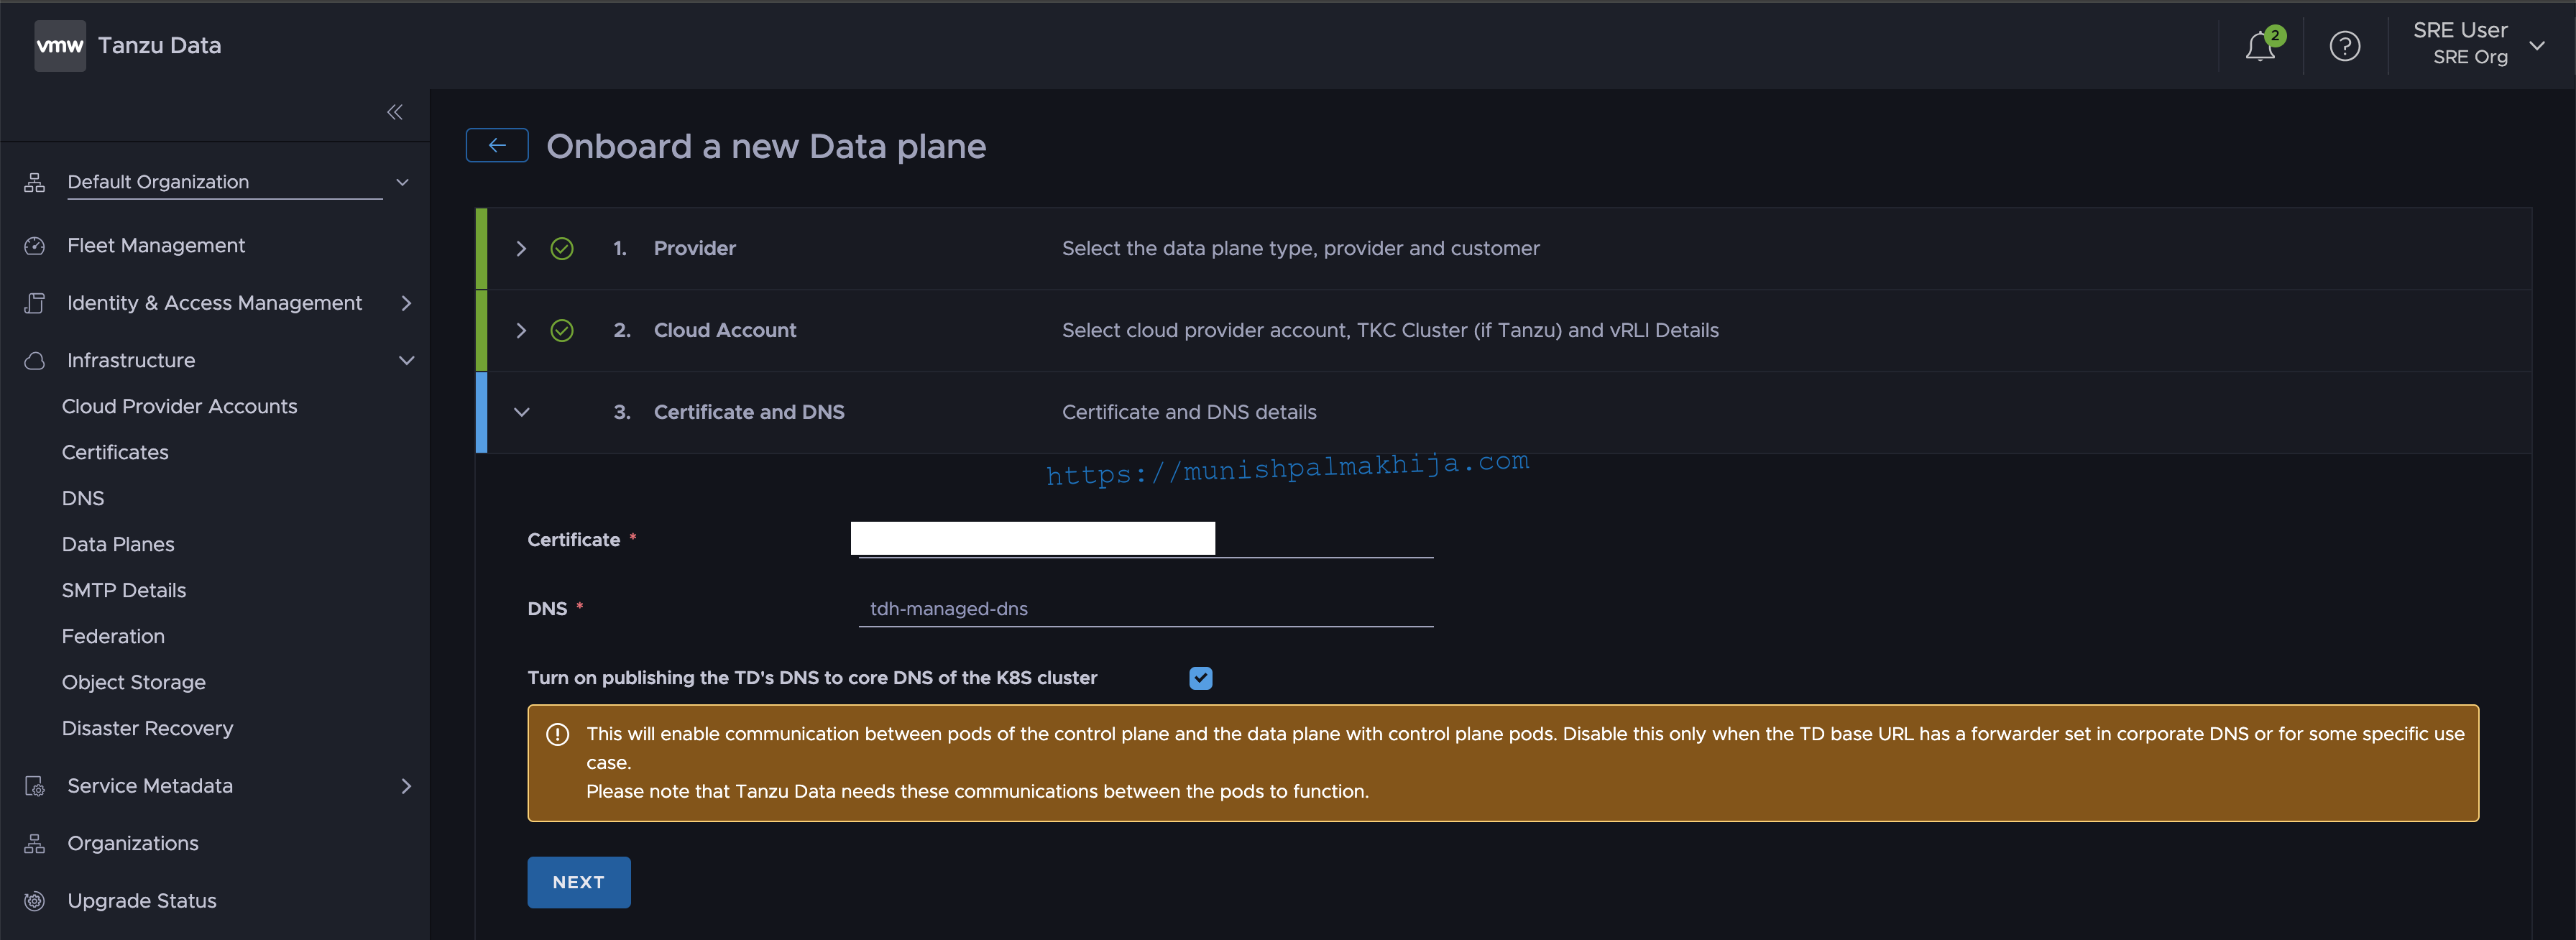Click the Infrastructure cloud icon
The width and height of the screenshot is (2576, 940).
pyautogui.click(x=35, y=361)
